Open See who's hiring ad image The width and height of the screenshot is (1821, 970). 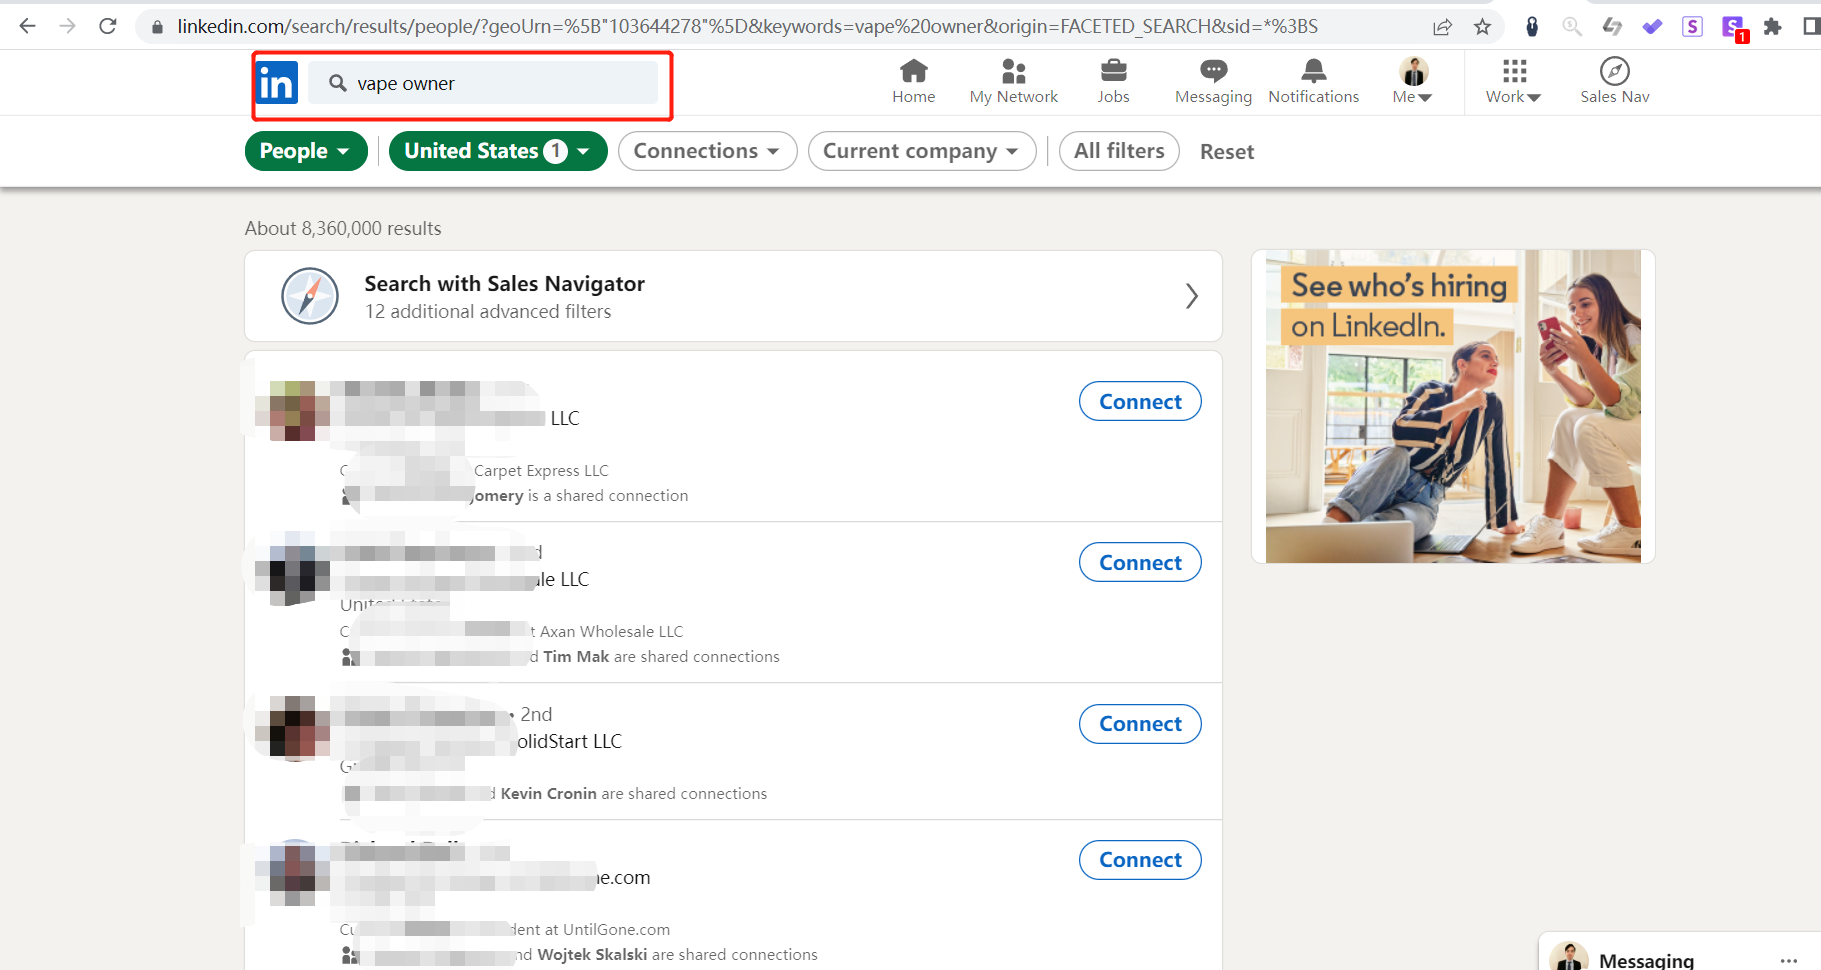(1453, 406)
